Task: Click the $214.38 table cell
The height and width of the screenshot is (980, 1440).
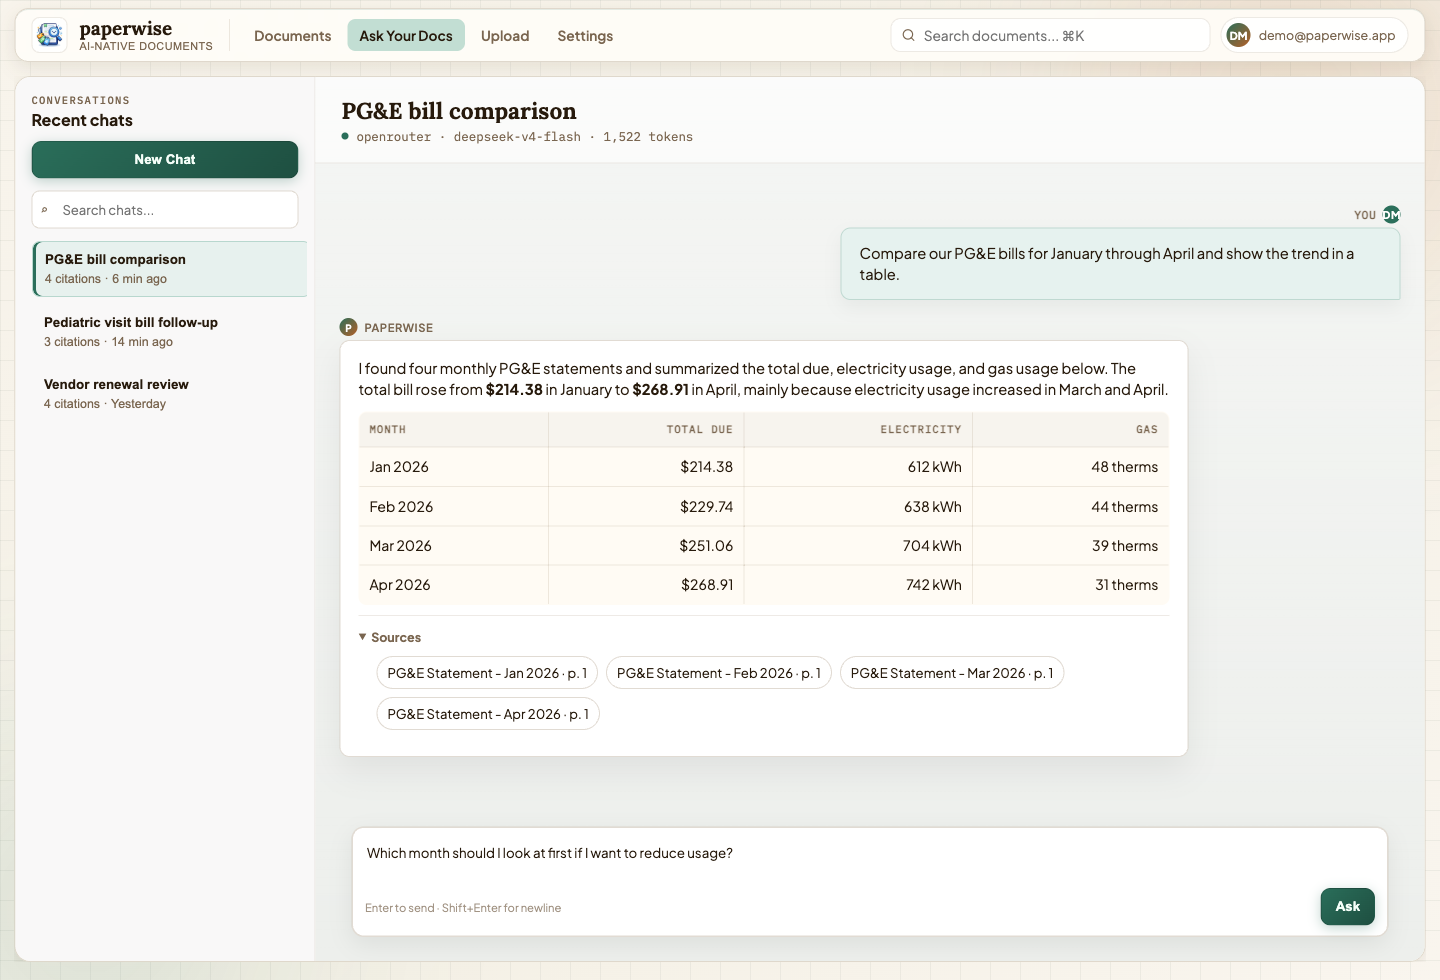Action: click(x=646, y=467)
